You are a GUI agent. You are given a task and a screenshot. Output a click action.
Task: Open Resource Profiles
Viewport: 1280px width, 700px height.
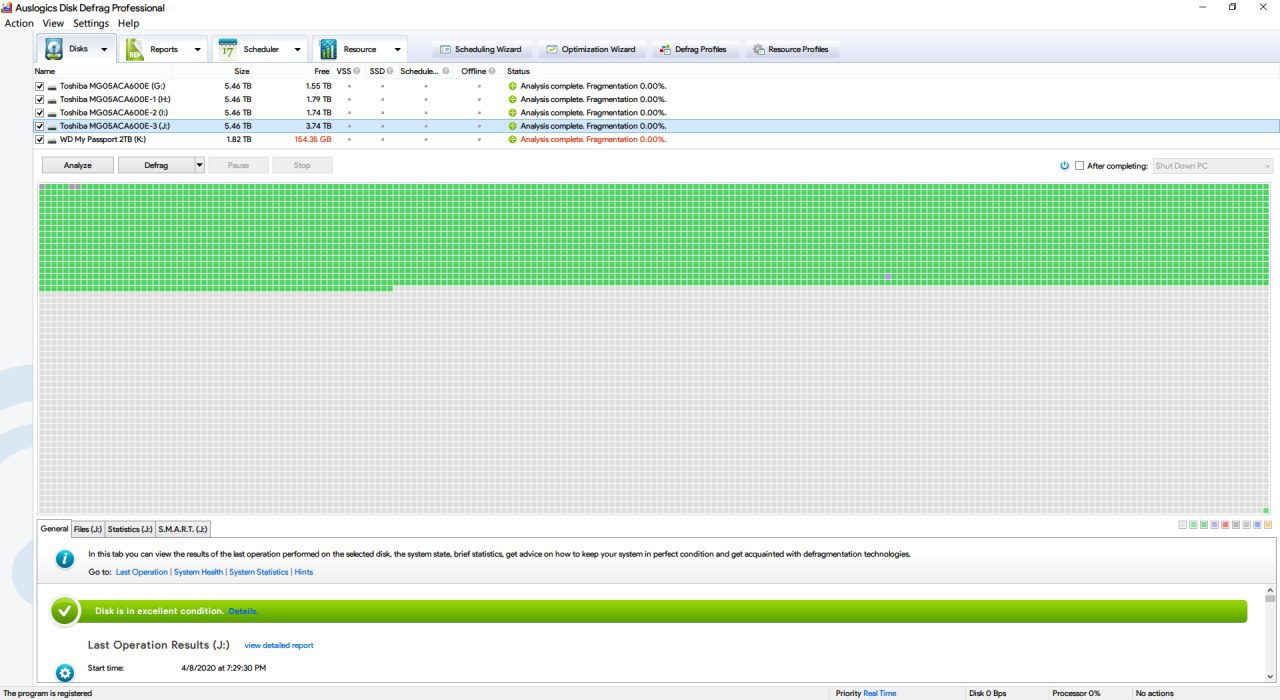(x=790, y=49)
